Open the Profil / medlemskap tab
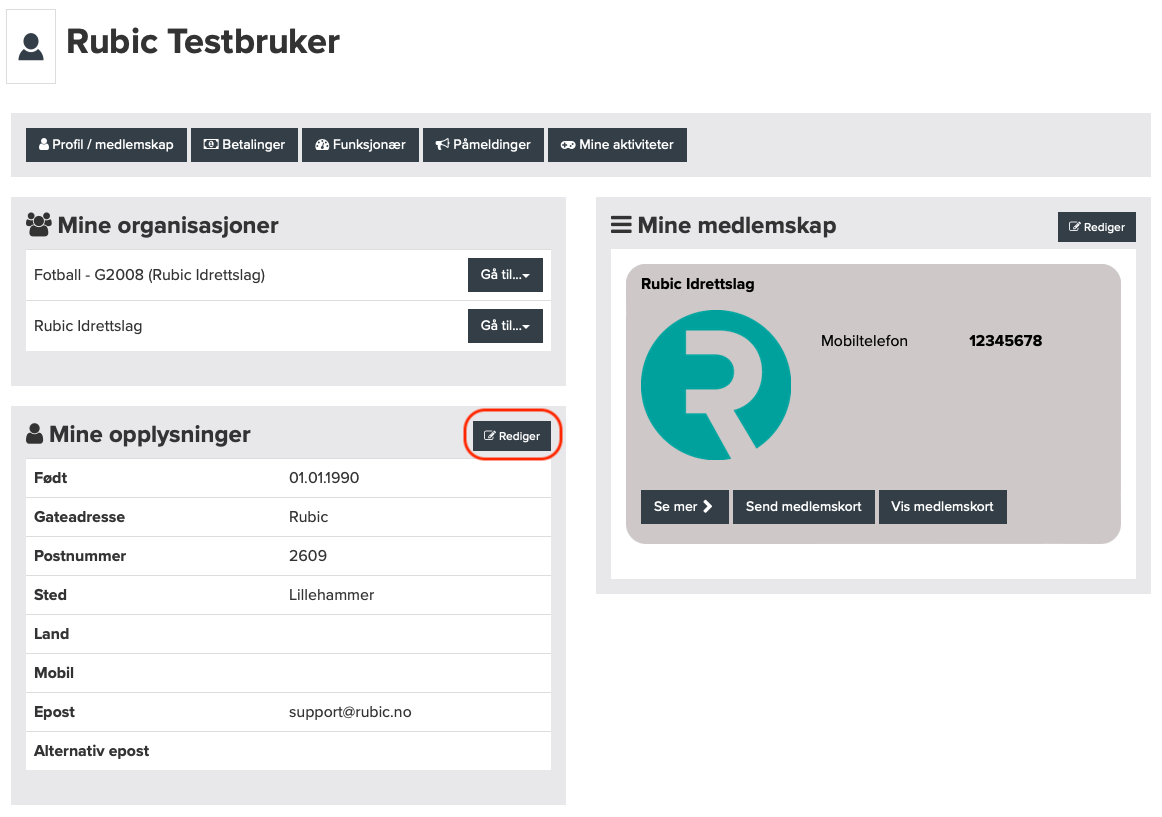The height and width of the screenshot is (817, 1162). coord(106,145)
